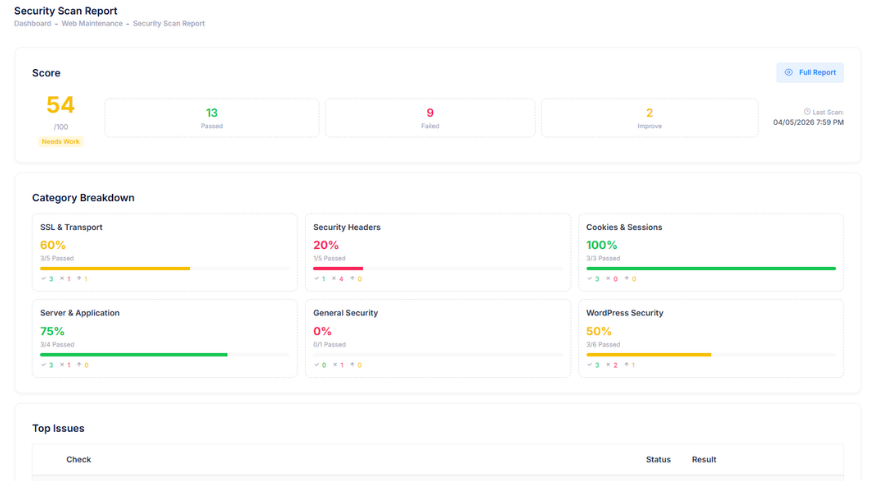Image resolution: width=875 pixels, height=481 pixels.
Task: Click the Security Headers category title
Action: (347, 227)
